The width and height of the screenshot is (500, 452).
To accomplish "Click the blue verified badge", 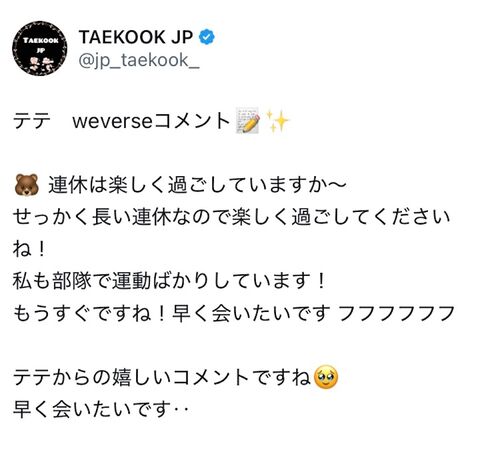I will (x=207, y=37).
